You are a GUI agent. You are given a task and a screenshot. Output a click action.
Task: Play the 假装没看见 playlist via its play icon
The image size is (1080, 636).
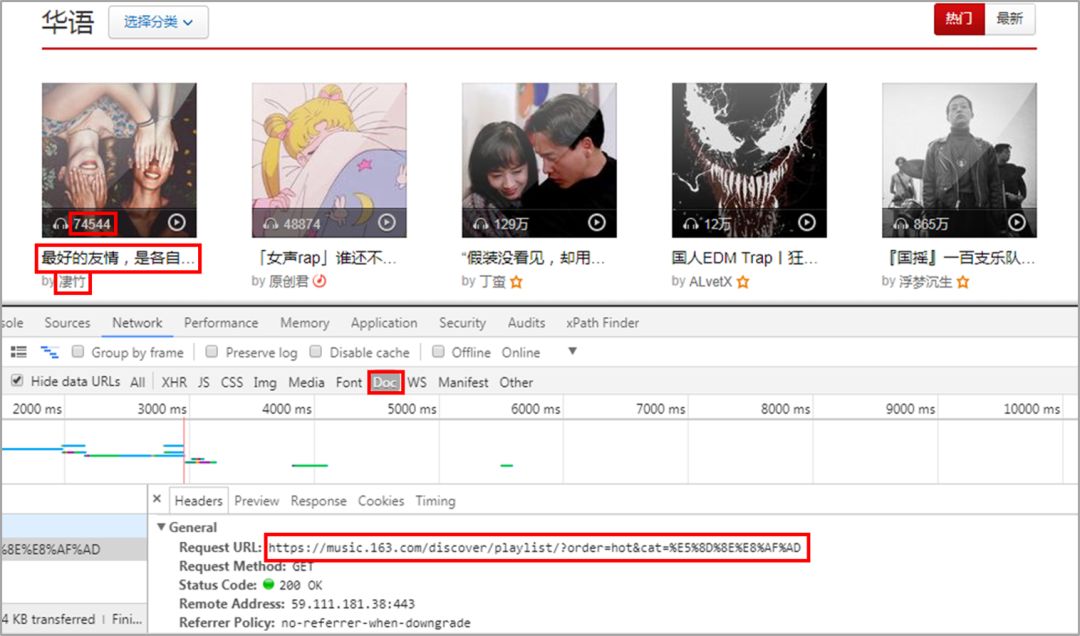(x=597, y=223)
